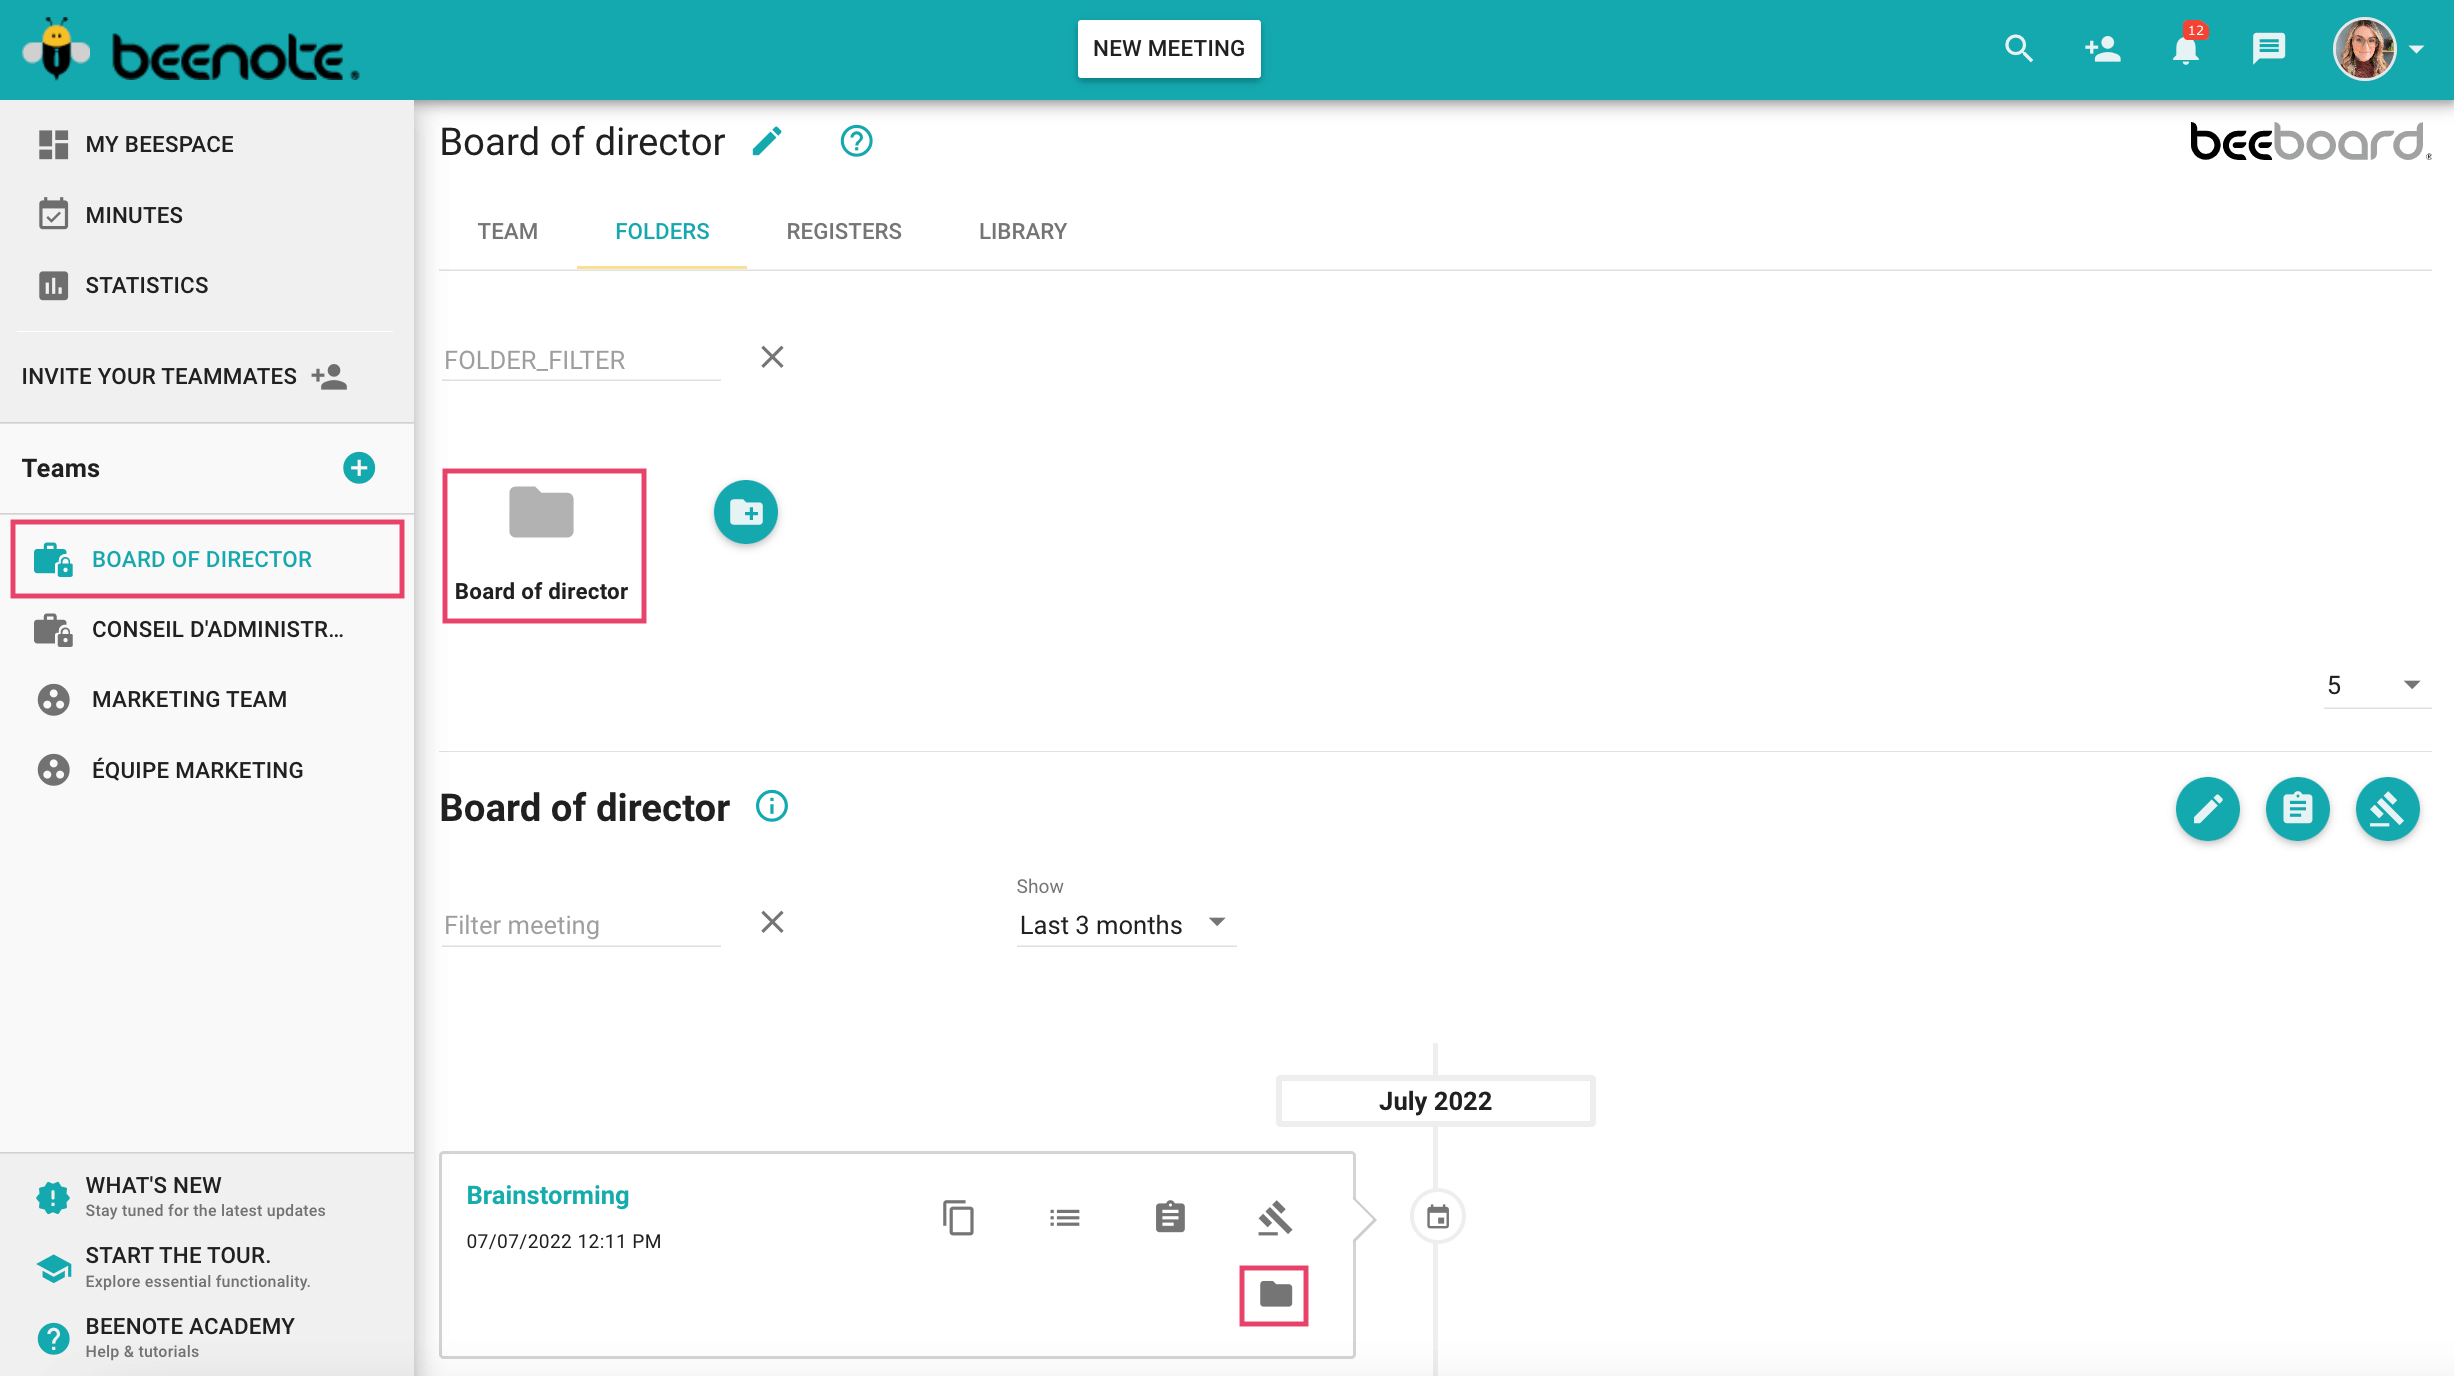Select BOARD OF DIRECTOR team

[207, 559]
